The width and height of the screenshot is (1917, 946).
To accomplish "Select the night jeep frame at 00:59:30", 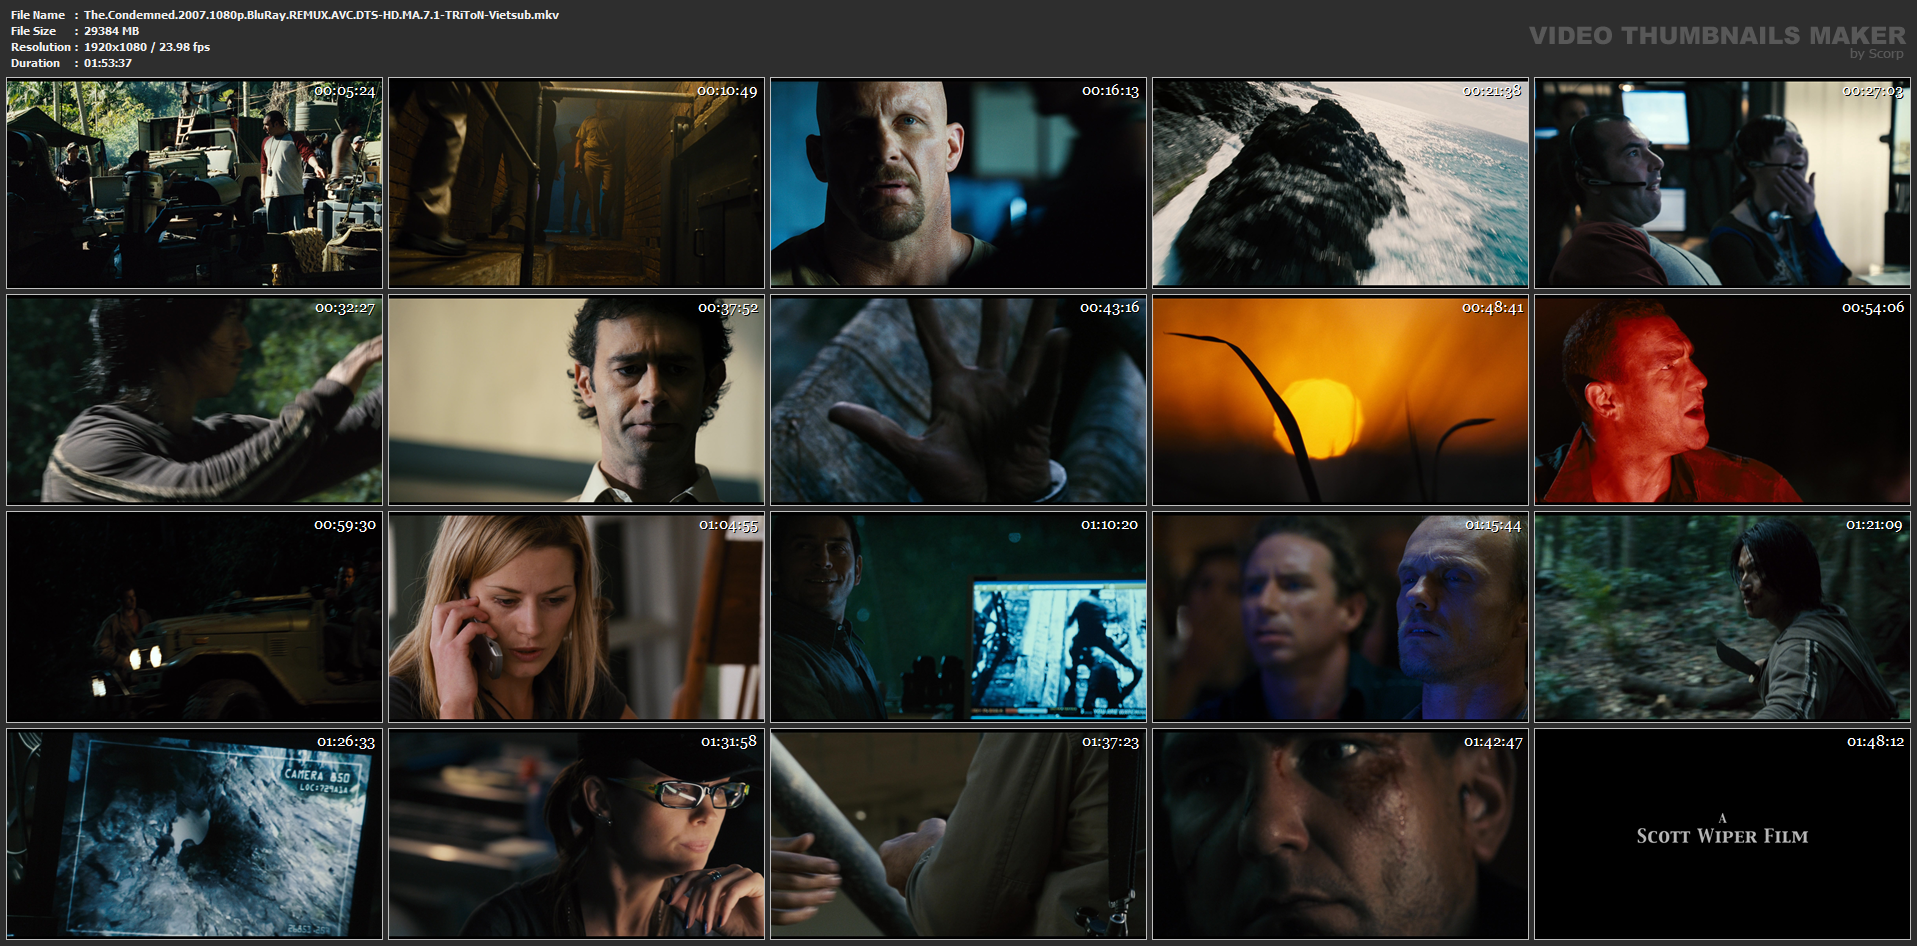I will [194, 617].
